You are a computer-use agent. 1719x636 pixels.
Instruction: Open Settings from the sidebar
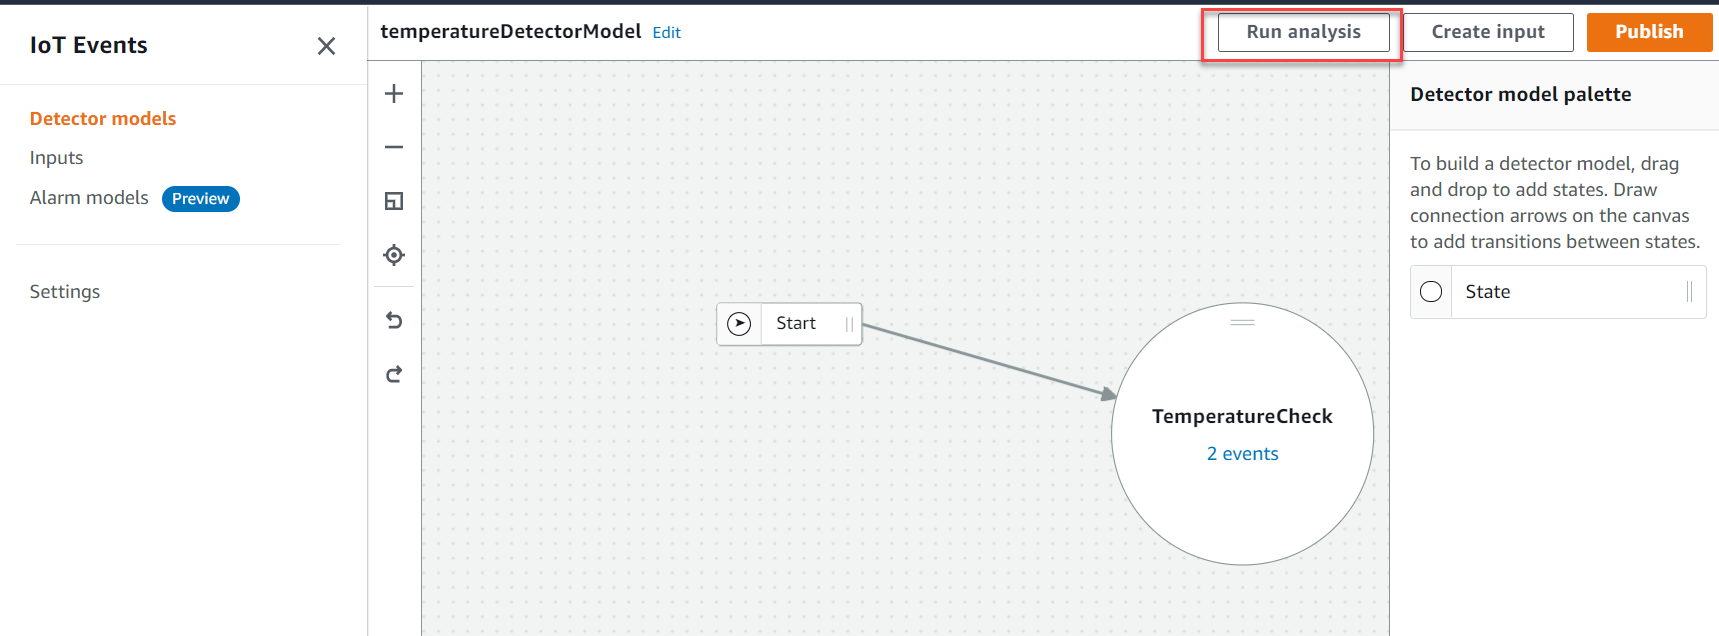tap(65, 292)
